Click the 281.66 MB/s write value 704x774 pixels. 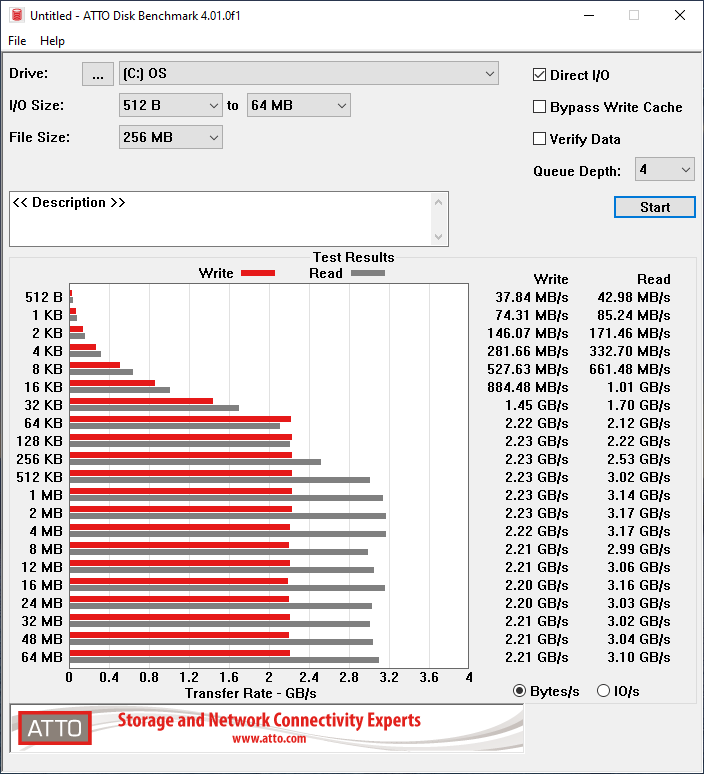[528, 351]
